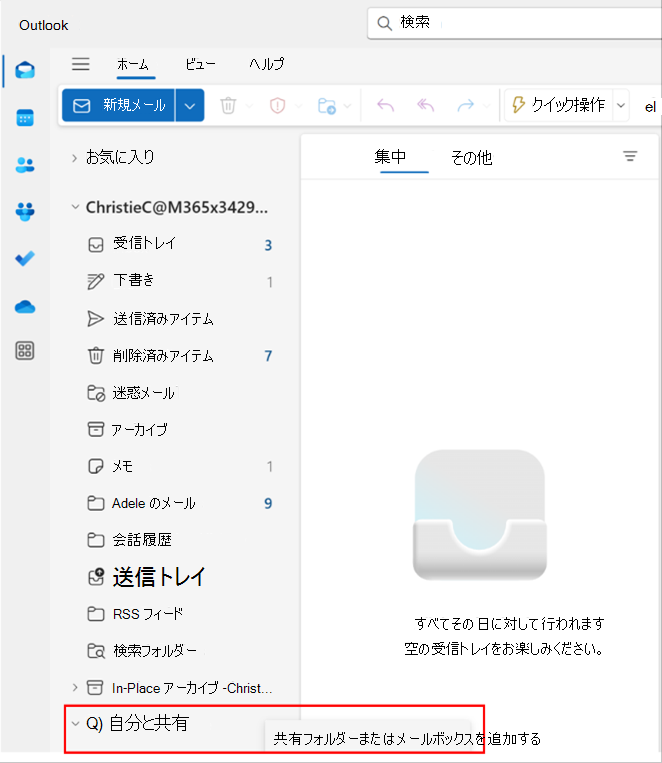Screen dimensions: 662x763
Task: Open the Report options dropdown arrow
Action: coord(298,106)
